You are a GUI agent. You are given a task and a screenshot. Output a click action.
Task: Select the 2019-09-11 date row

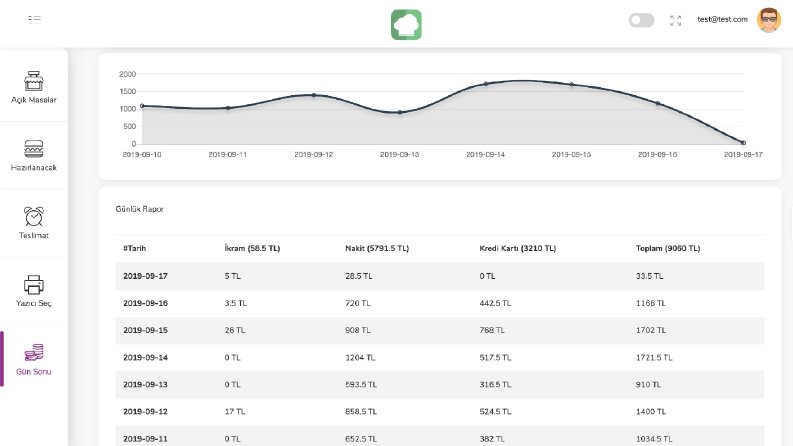tap(439, 438)
